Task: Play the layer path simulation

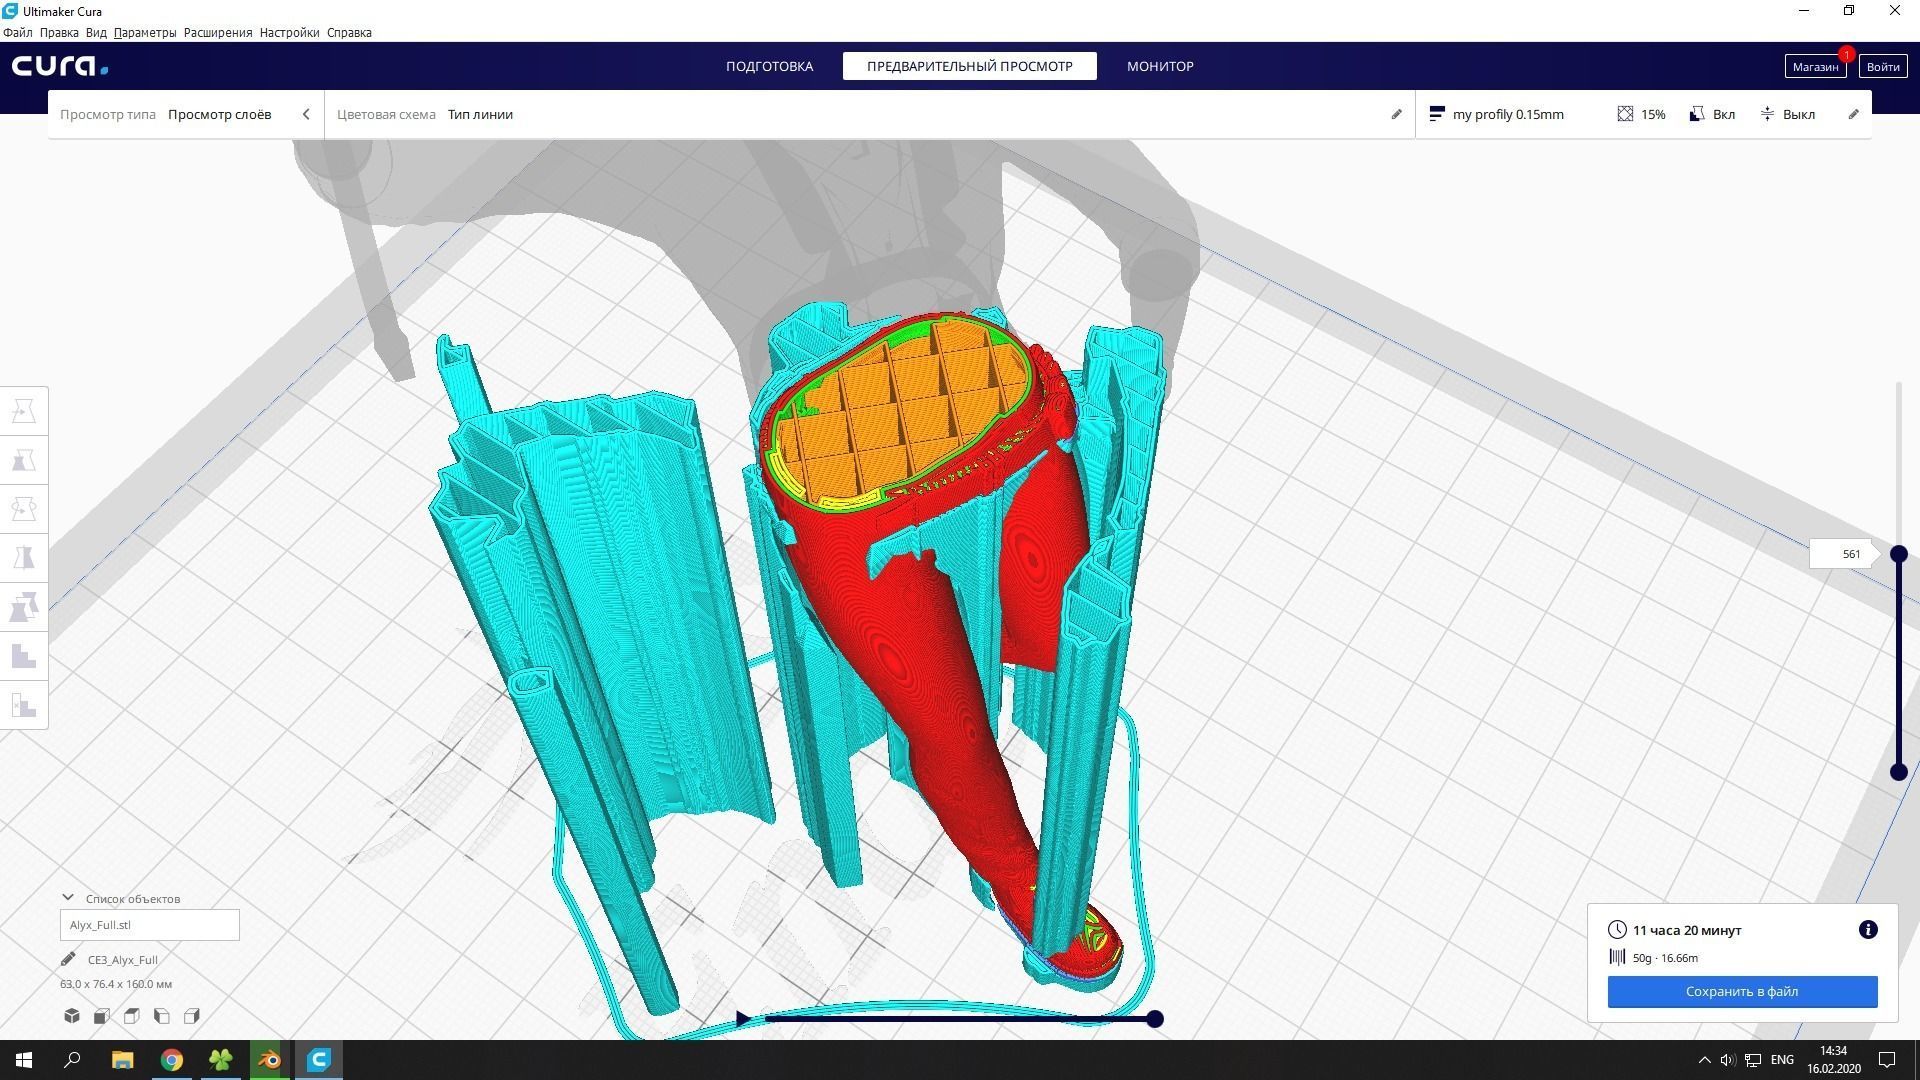Action: click(x=742, y=1019)
